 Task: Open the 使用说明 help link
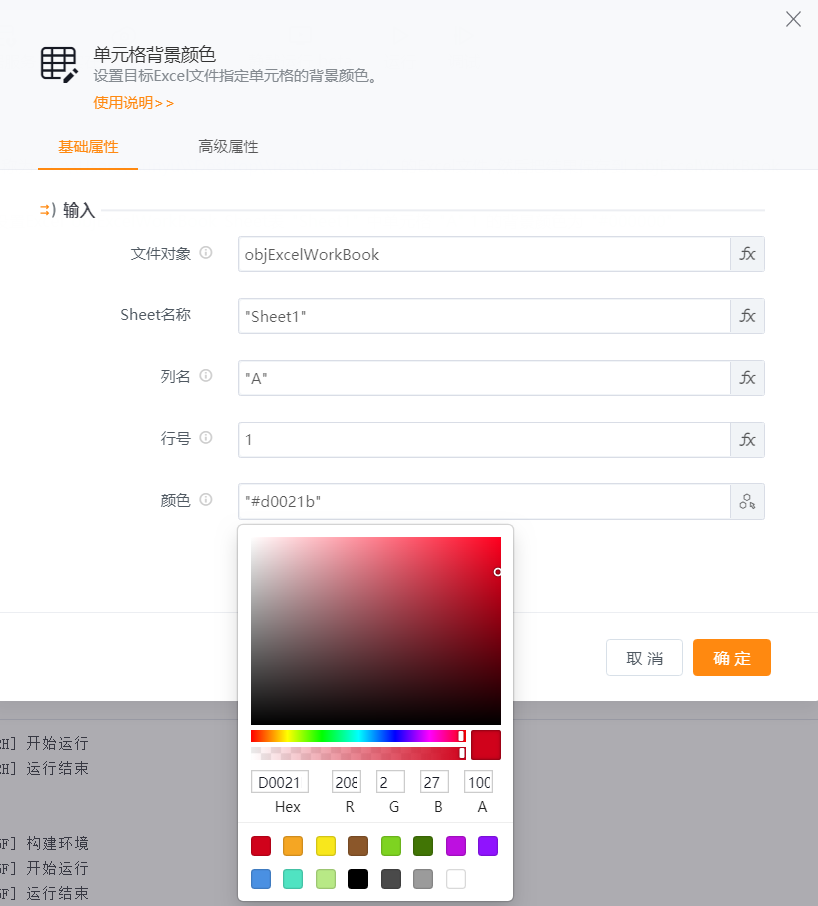coord(133,102)
